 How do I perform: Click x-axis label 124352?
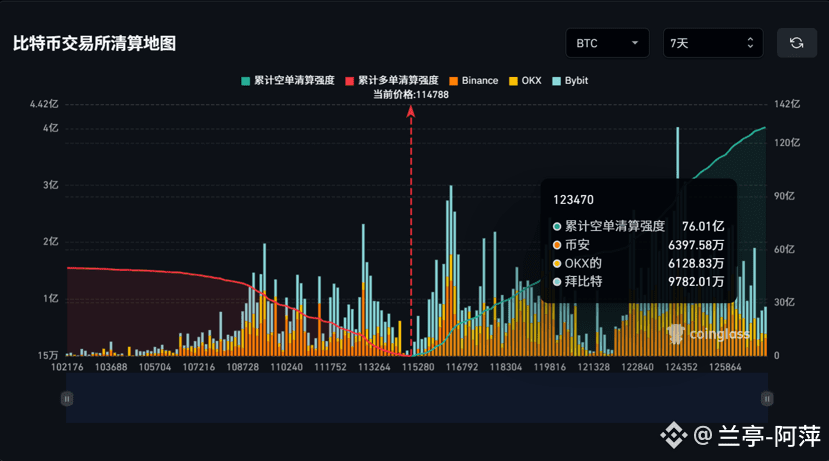(681, 367)
